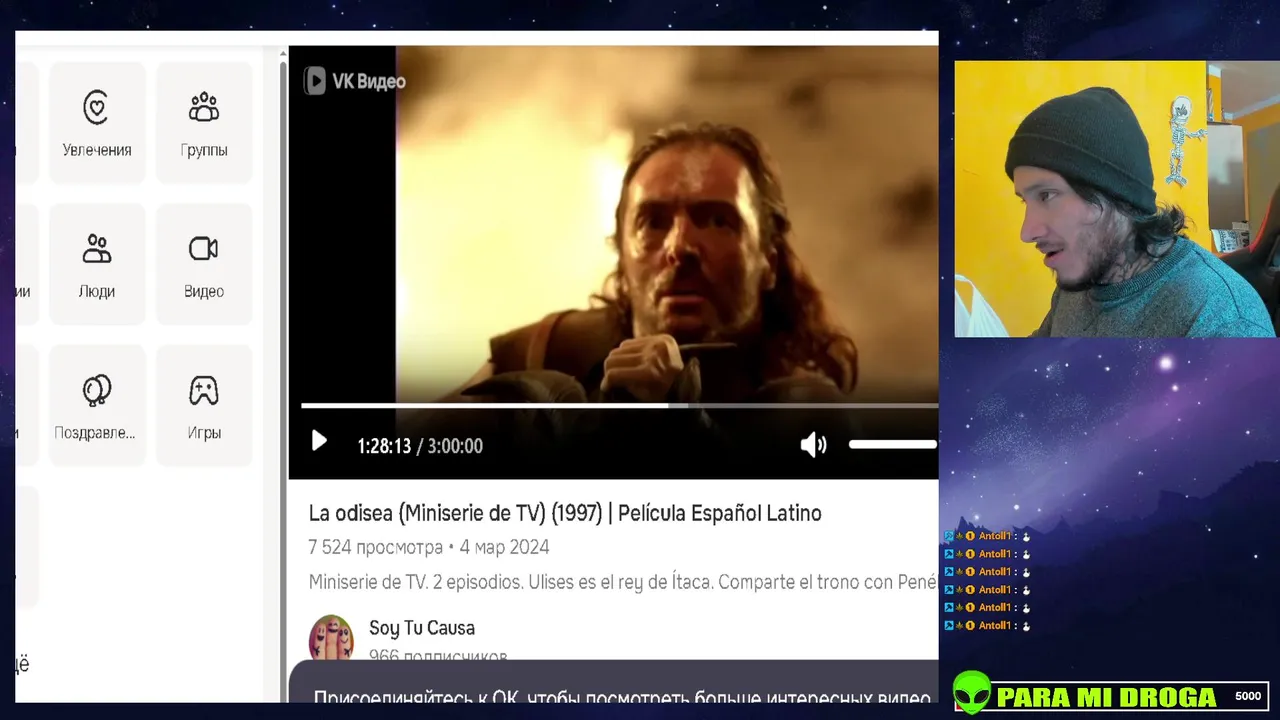Open the Игры section tile

204,406
